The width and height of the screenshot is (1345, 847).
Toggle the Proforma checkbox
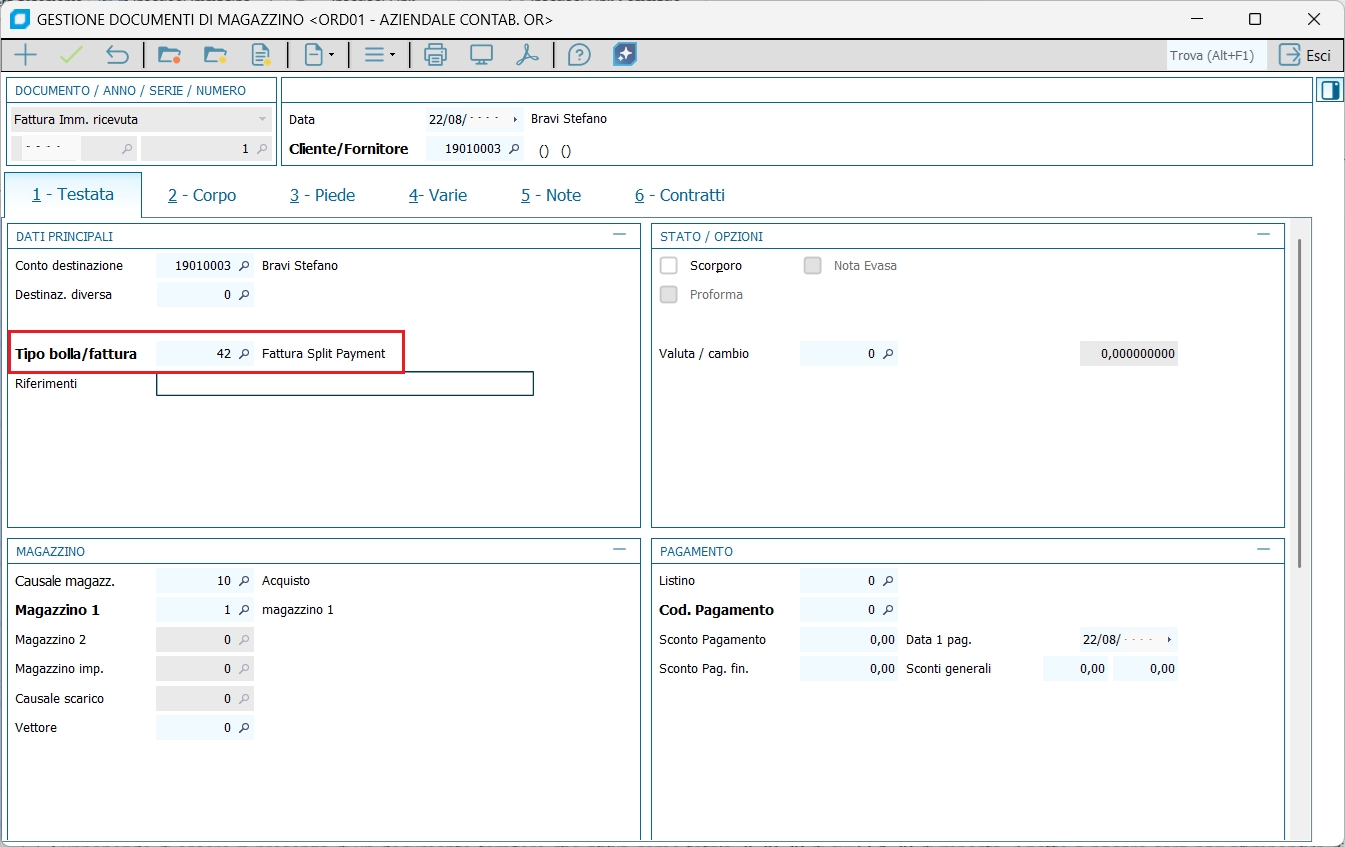669,295
